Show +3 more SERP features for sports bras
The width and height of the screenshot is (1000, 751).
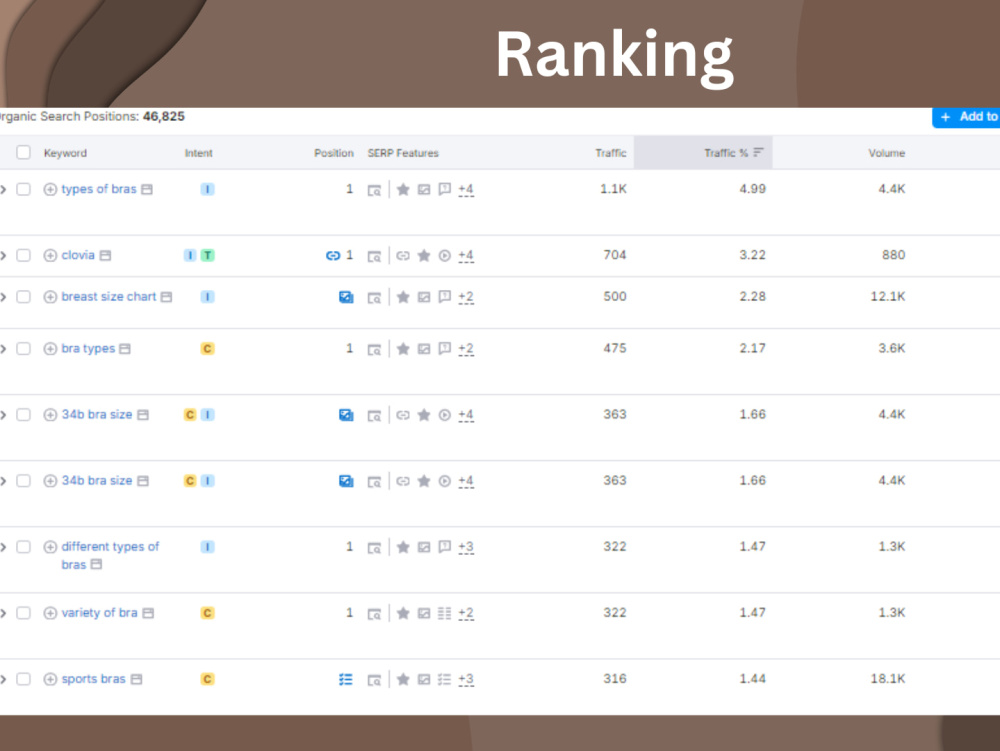(466, 680)
